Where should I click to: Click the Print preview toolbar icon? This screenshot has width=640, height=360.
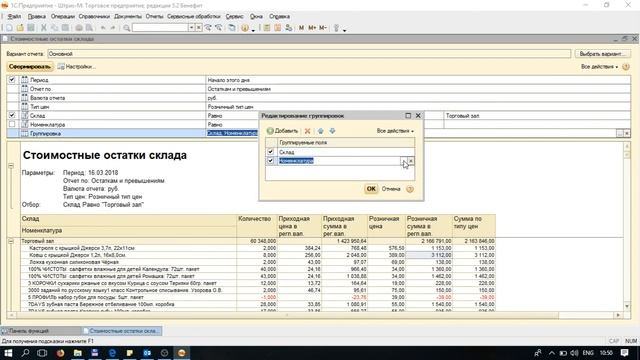(x=89, y=28)
